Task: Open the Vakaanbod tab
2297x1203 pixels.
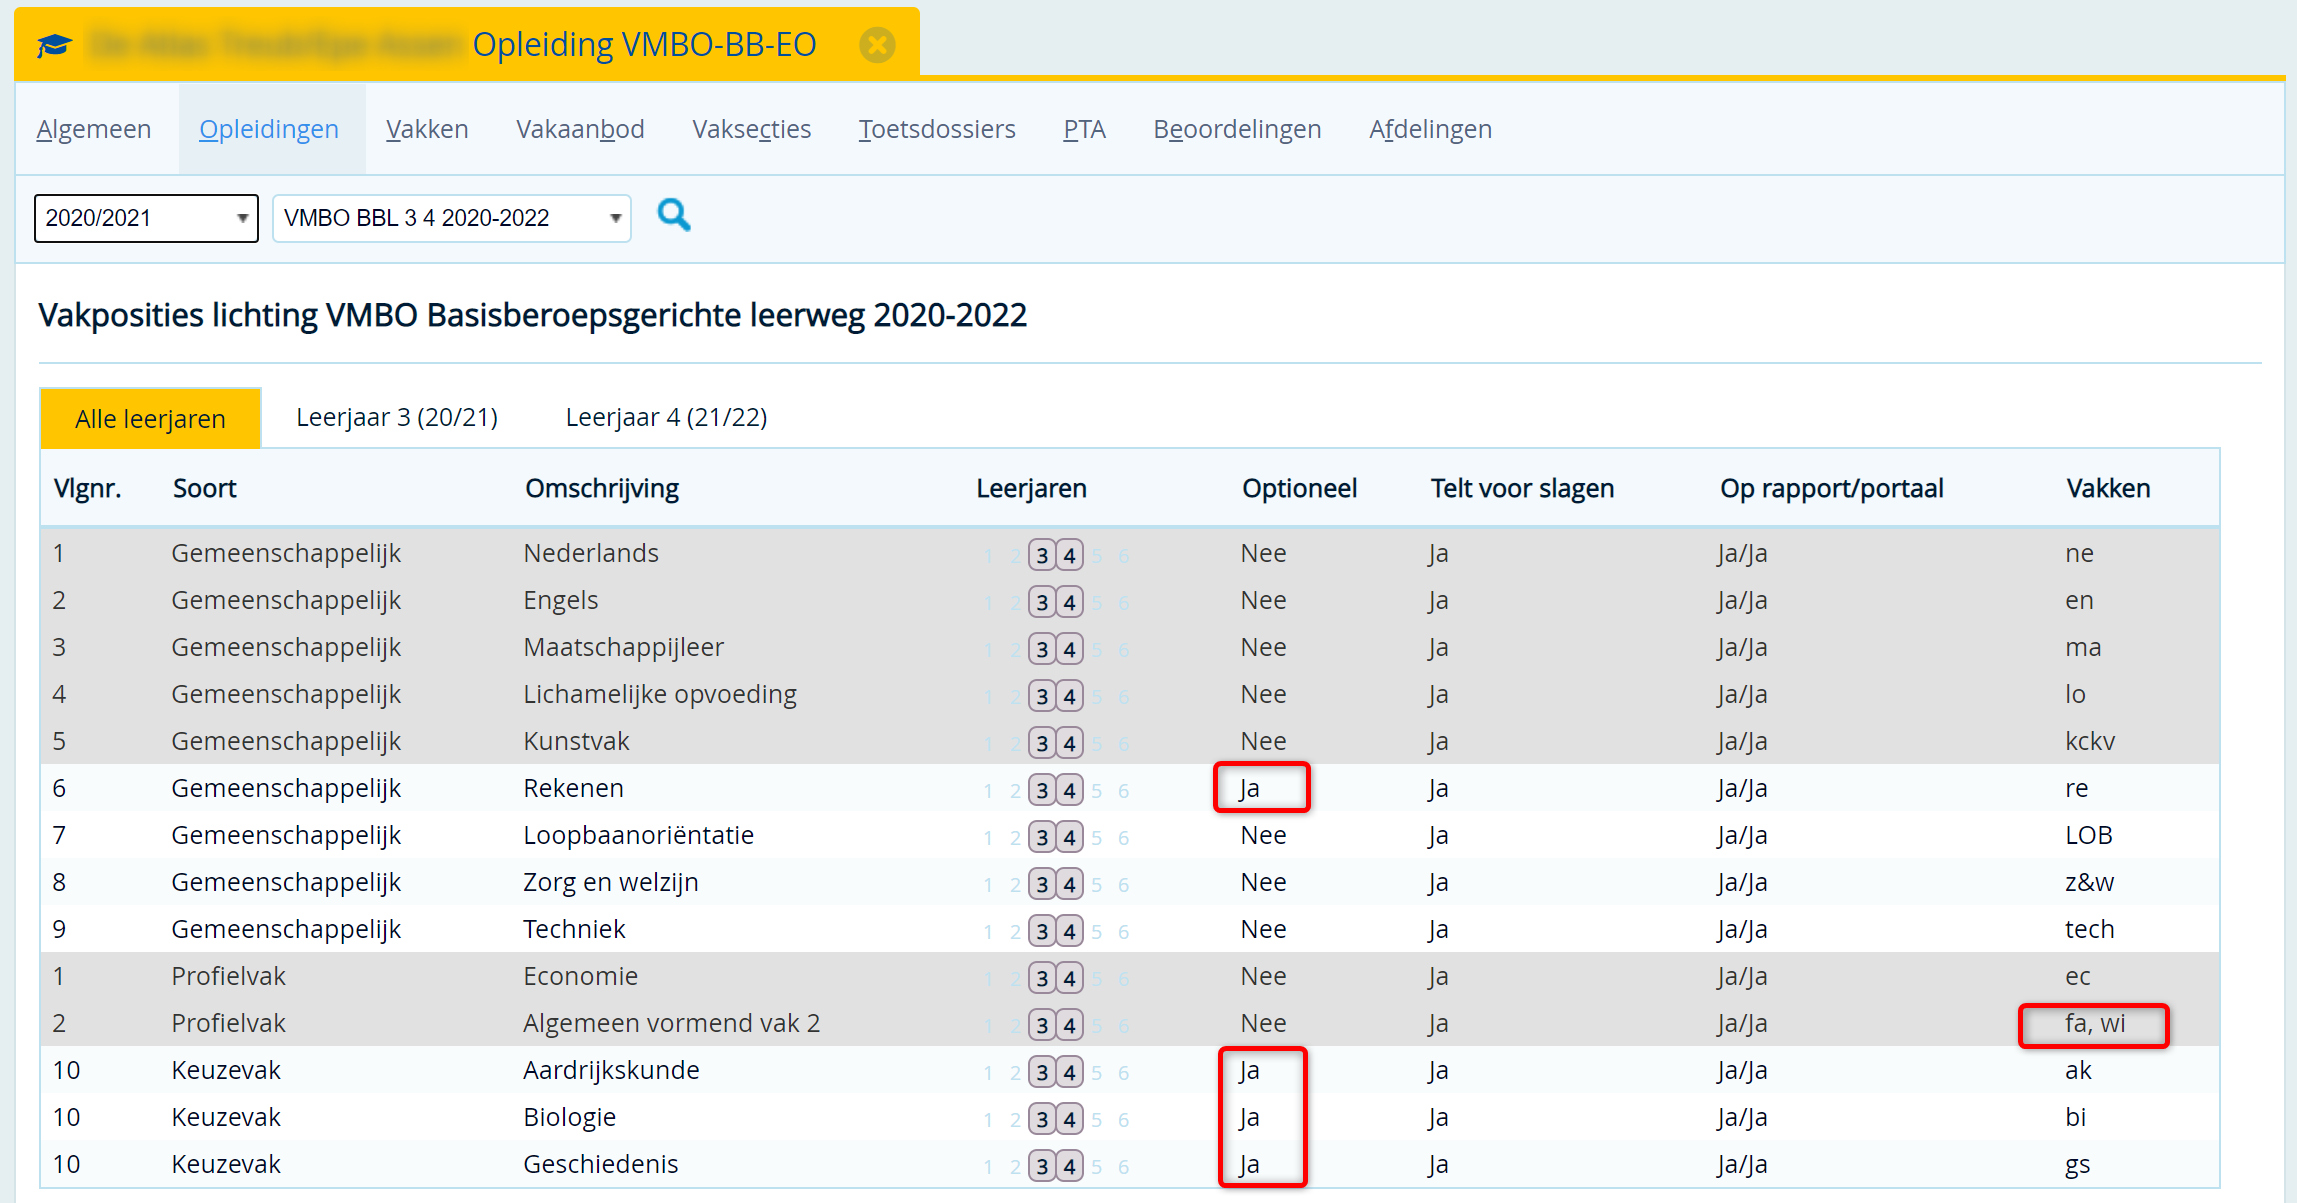Action: pos(580,129)
